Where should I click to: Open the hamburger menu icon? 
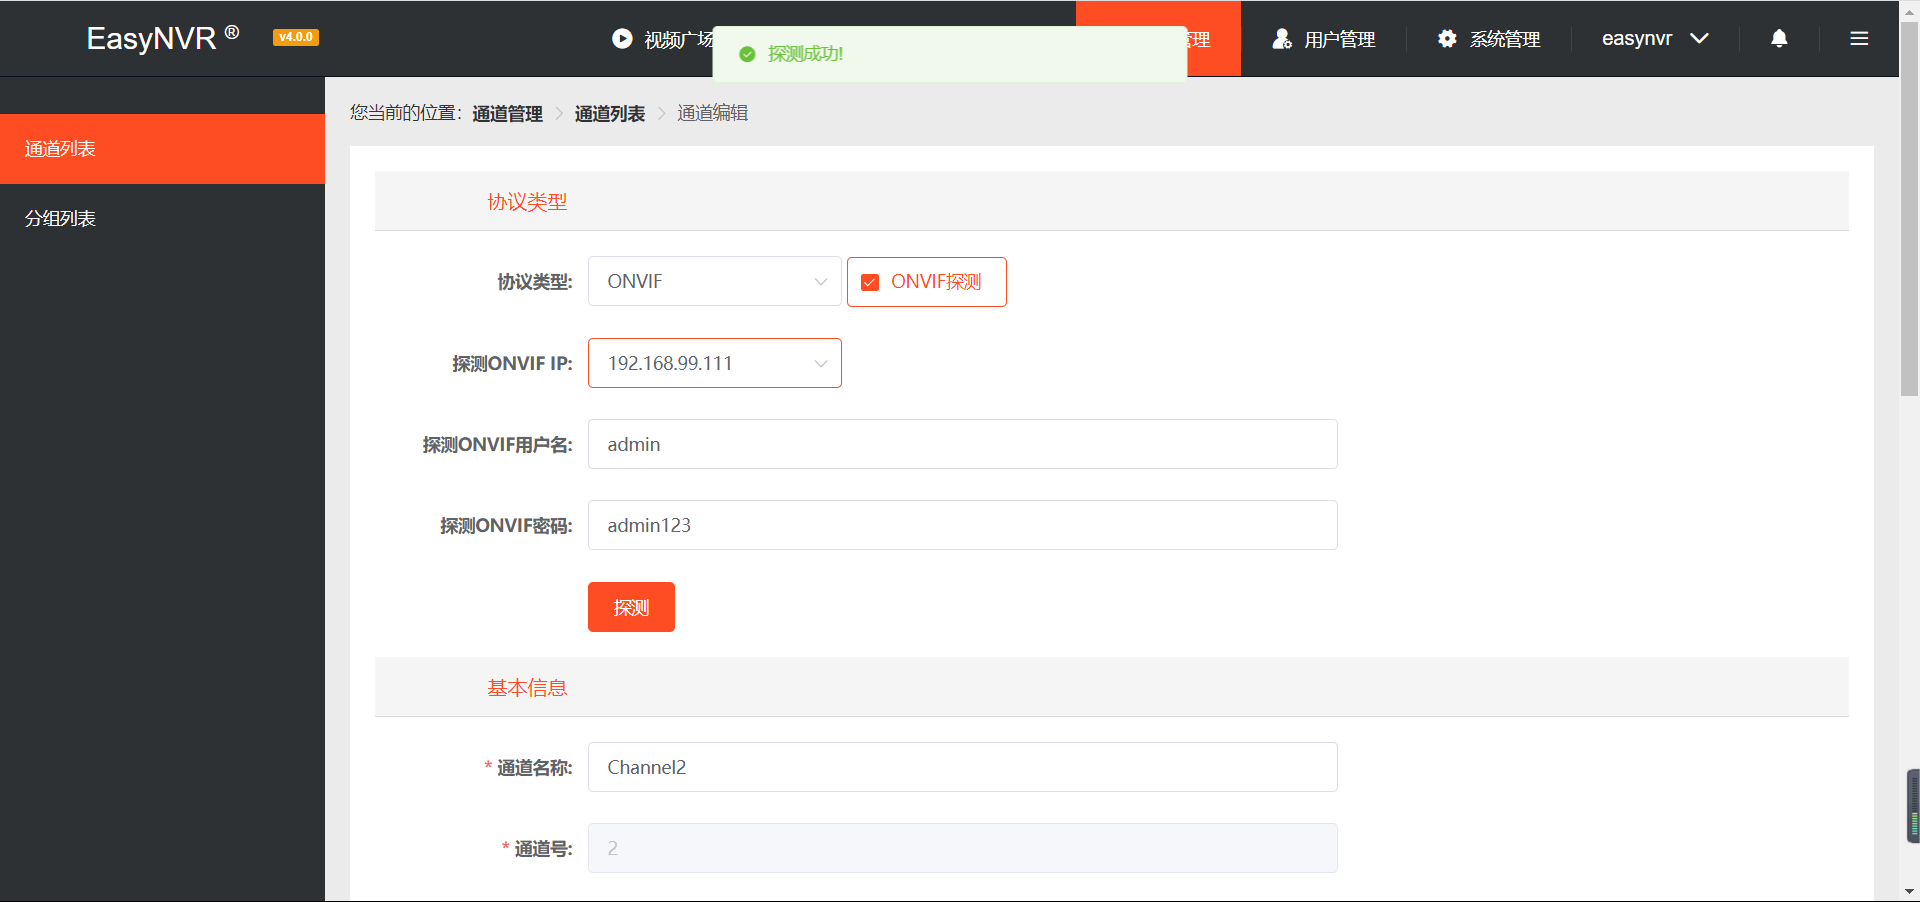point(1859,38)
